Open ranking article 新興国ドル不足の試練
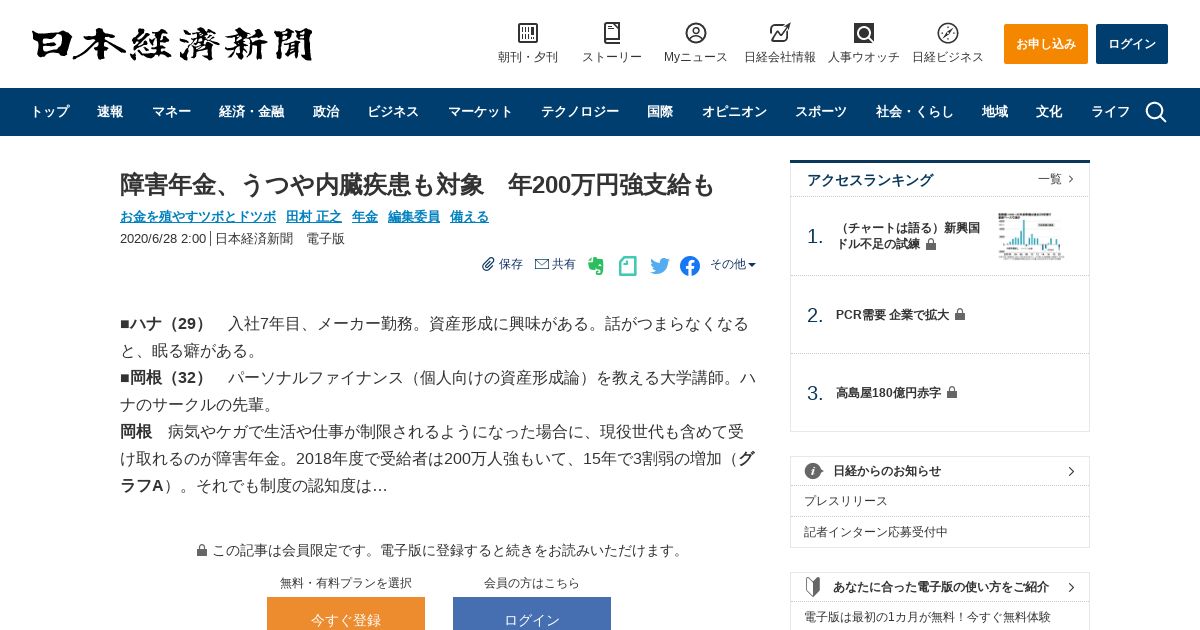 908,236
